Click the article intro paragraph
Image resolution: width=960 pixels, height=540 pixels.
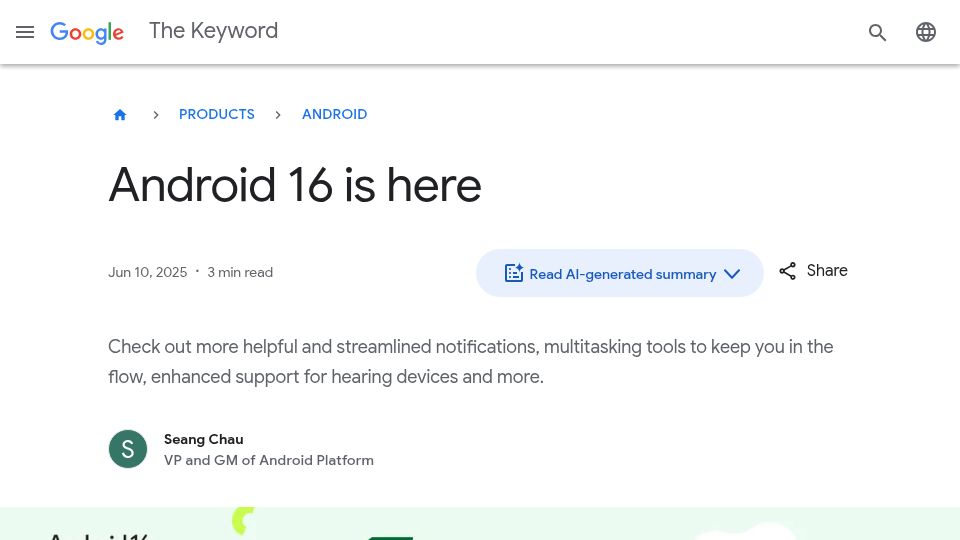tap(471, 361)
